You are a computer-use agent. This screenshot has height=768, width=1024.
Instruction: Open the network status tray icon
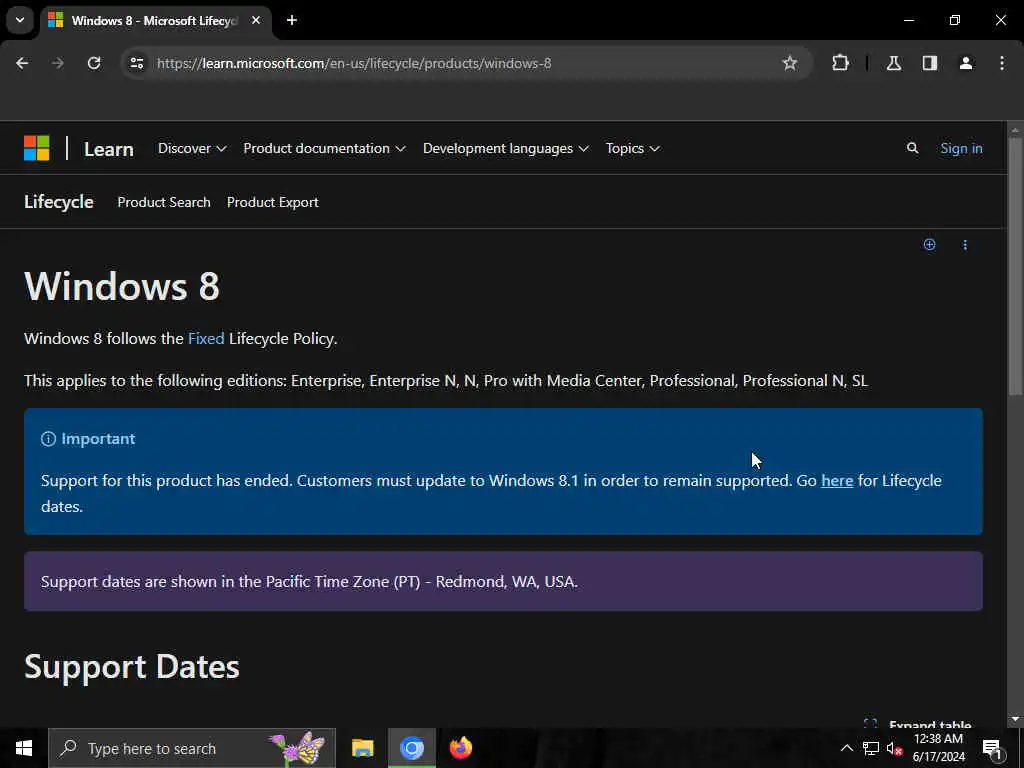(871, 748)
